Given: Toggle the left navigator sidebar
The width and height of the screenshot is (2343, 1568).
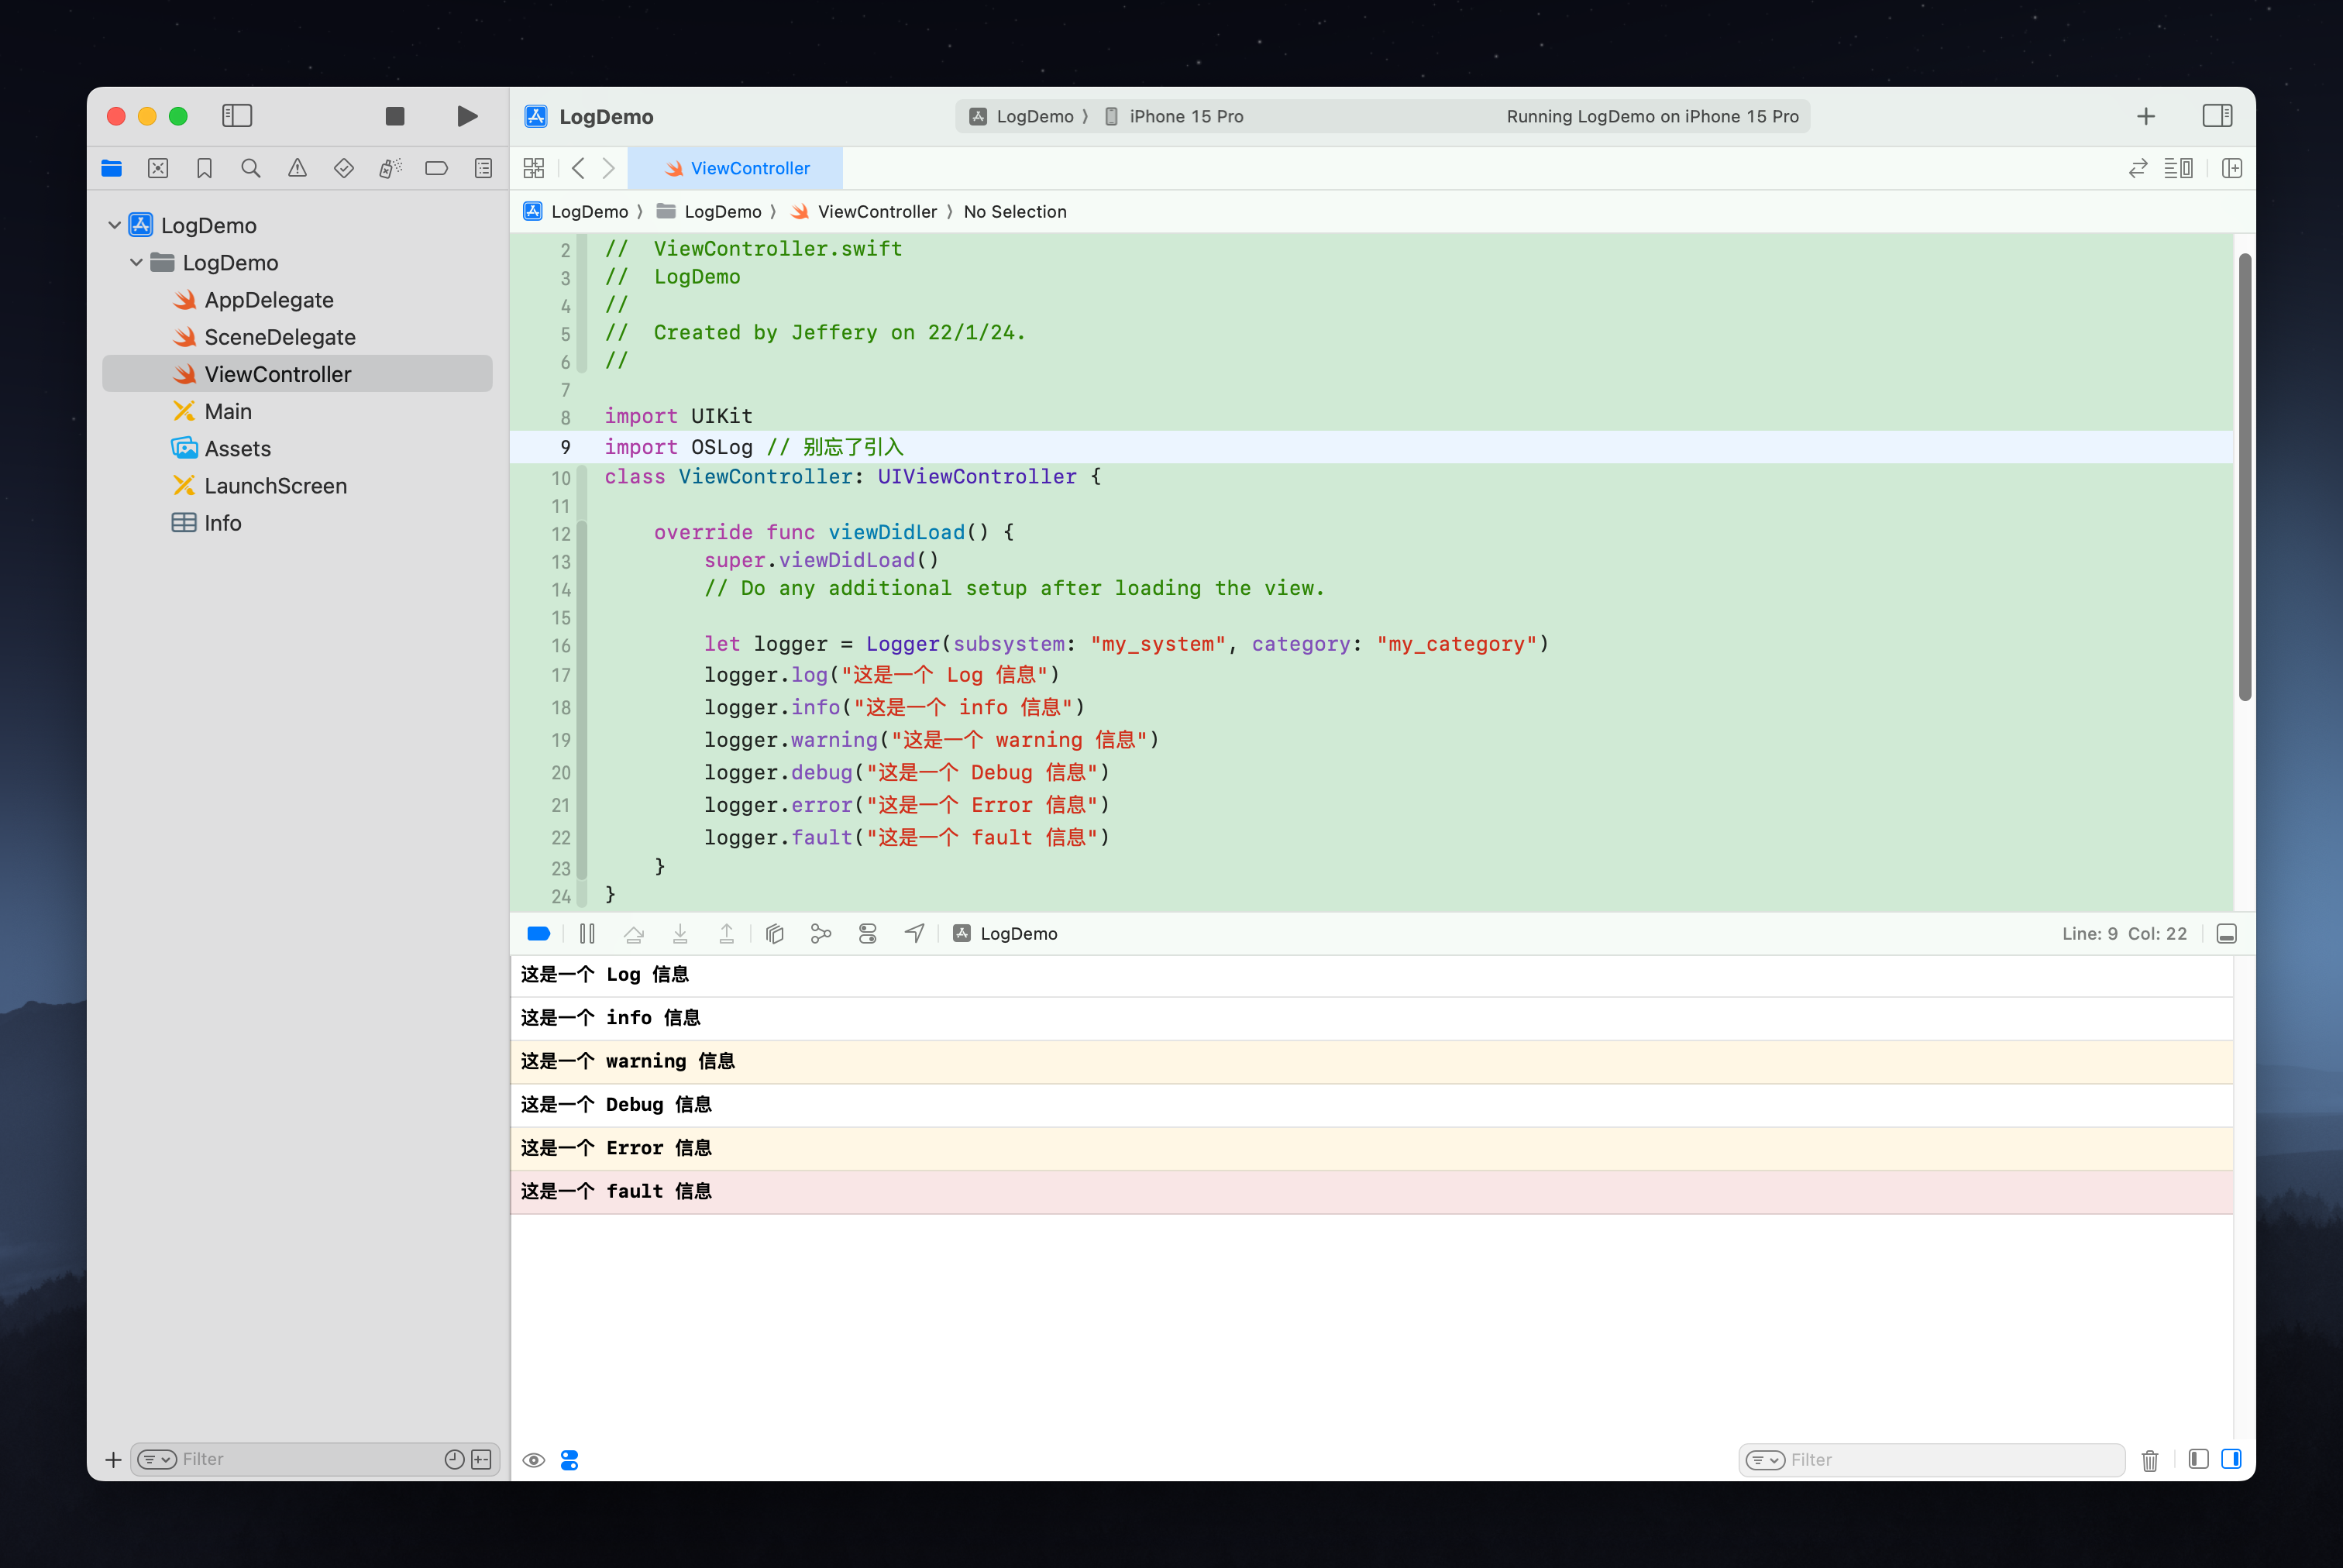Looking at the screenshot, I should pos(237,116).
